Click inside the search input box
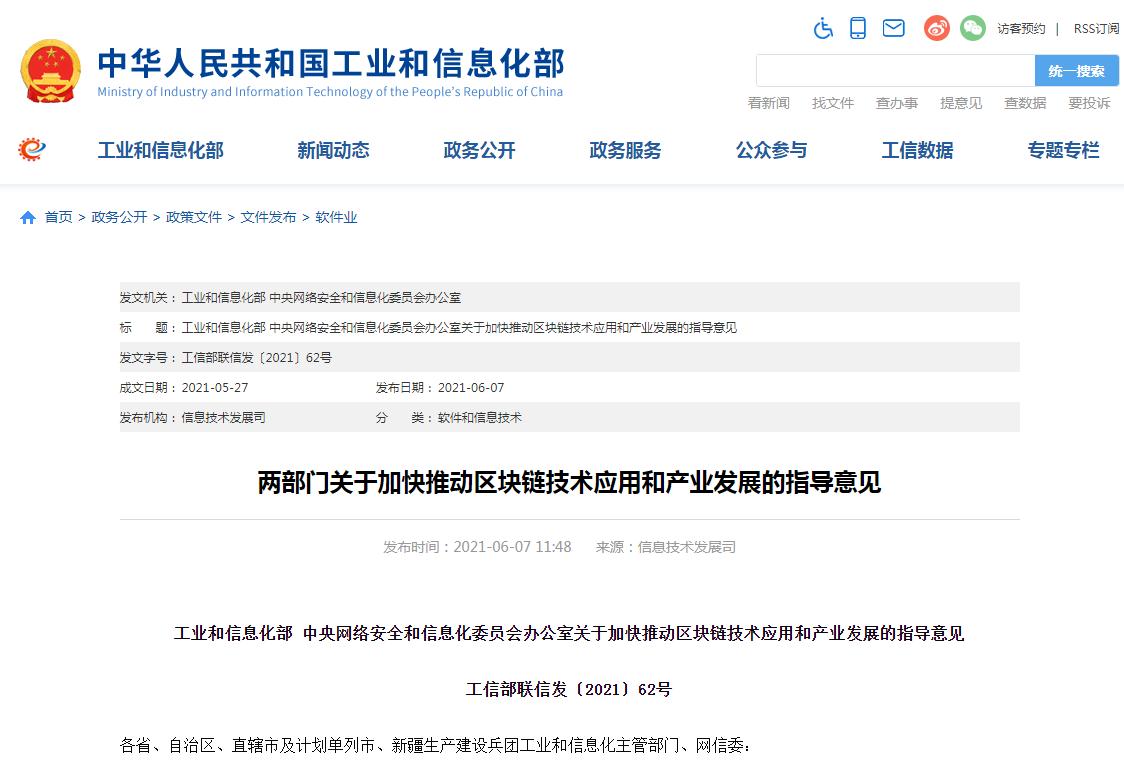Image resolution: width=1124 pixels, height=774 pixels. [895, 71]
